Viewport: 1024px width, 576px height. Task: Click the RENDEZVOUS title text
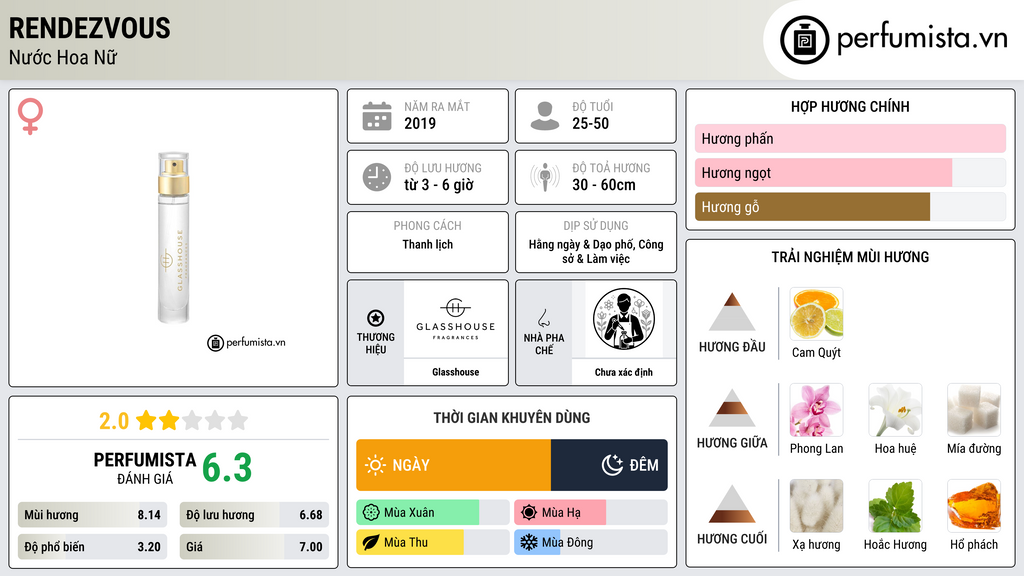[89, 29]
